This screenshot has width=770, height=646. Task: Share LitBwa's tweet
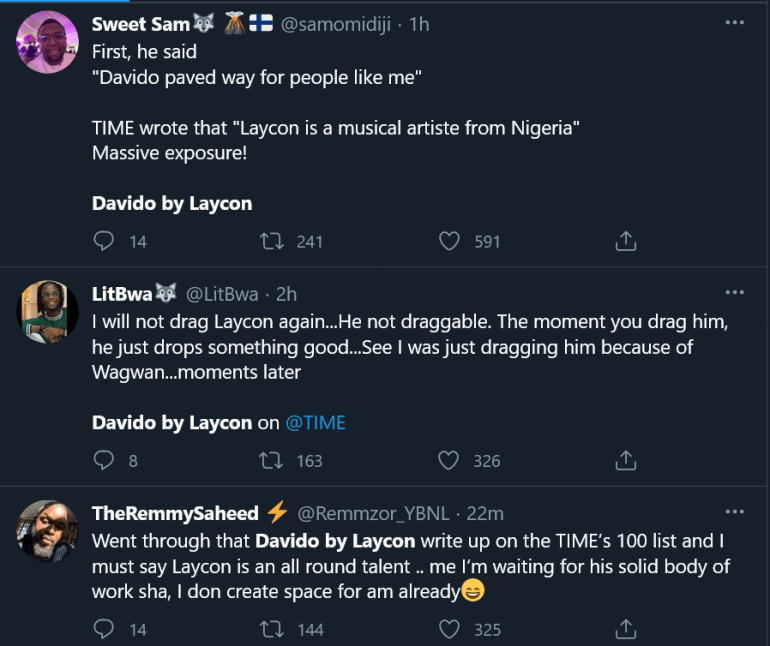coord(626,460)
